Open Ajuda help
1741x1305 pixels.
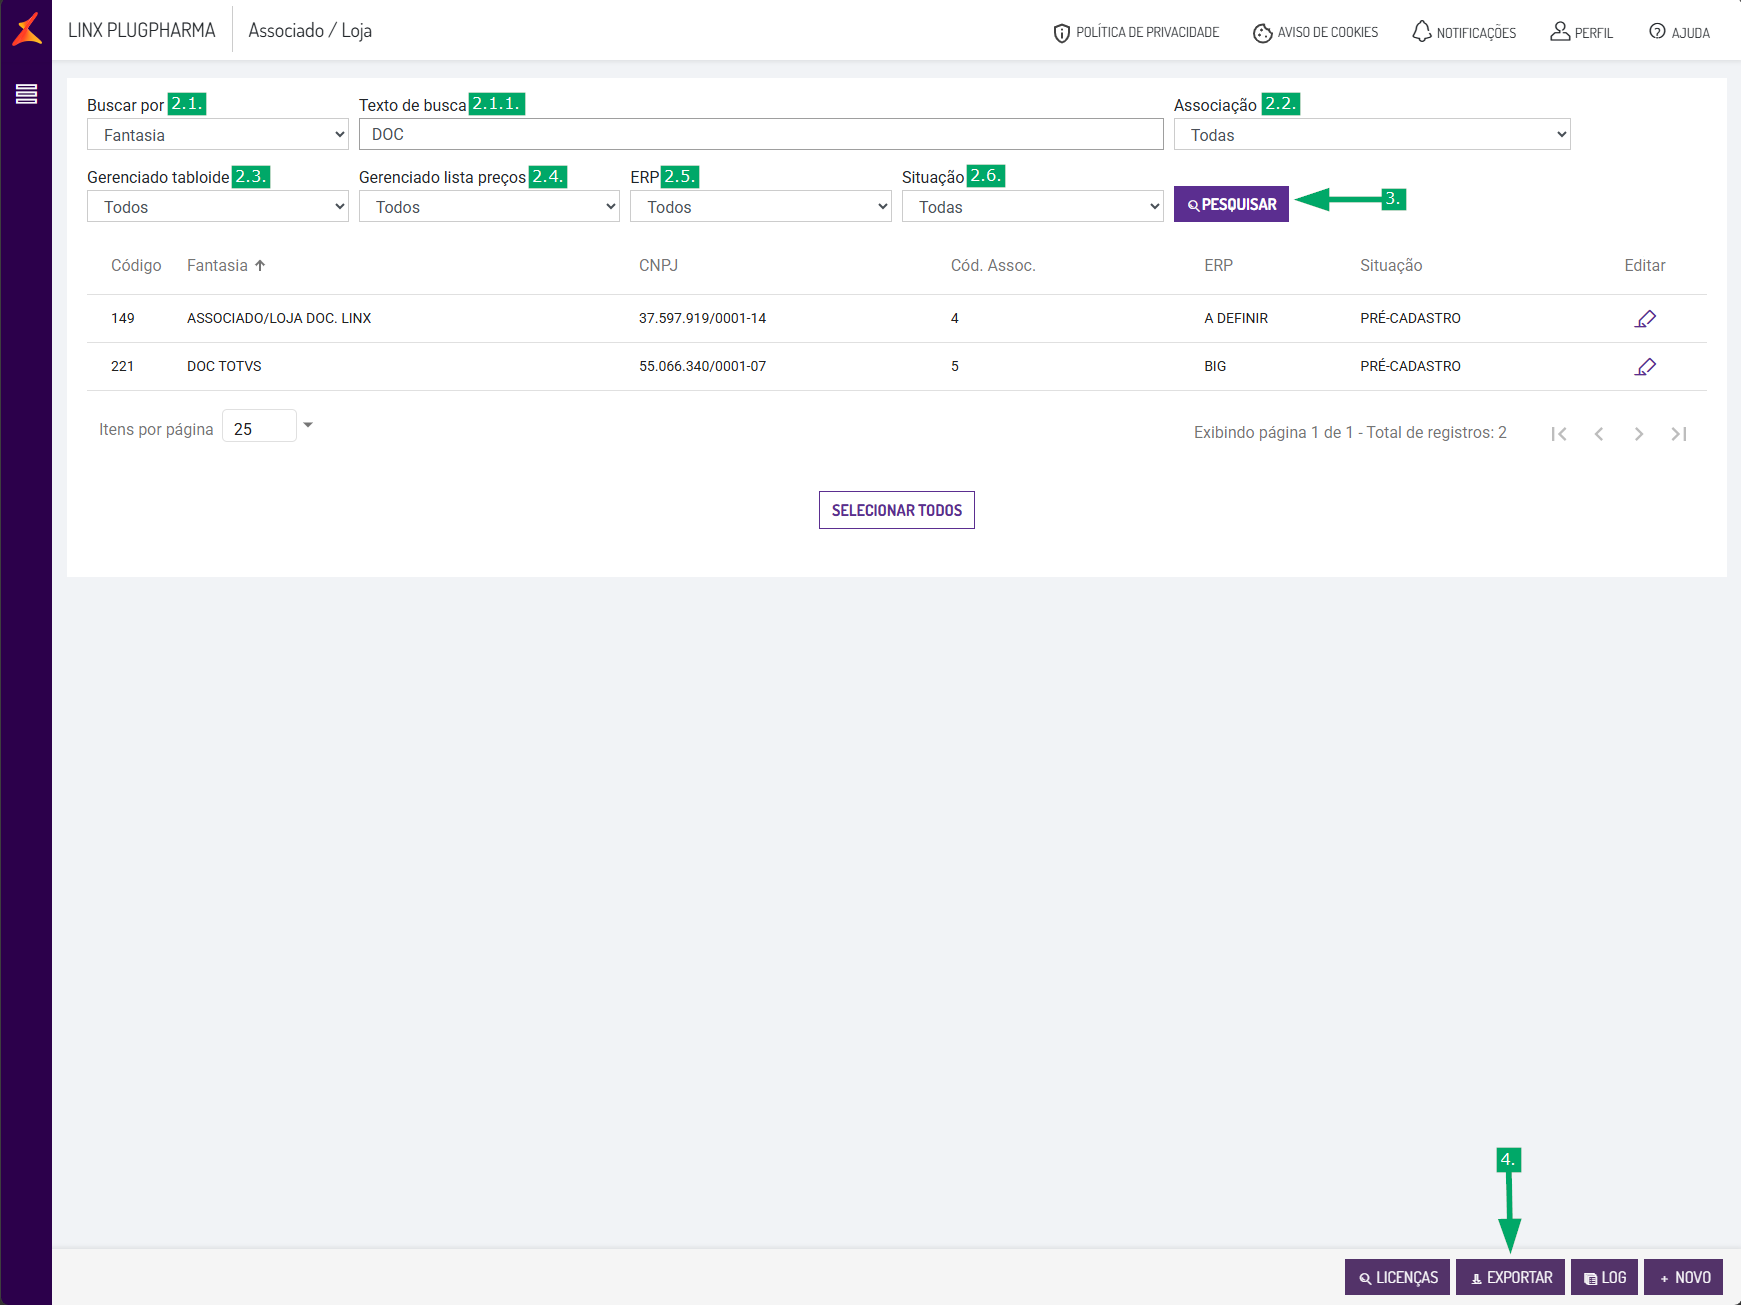[x=1680, y=32]
